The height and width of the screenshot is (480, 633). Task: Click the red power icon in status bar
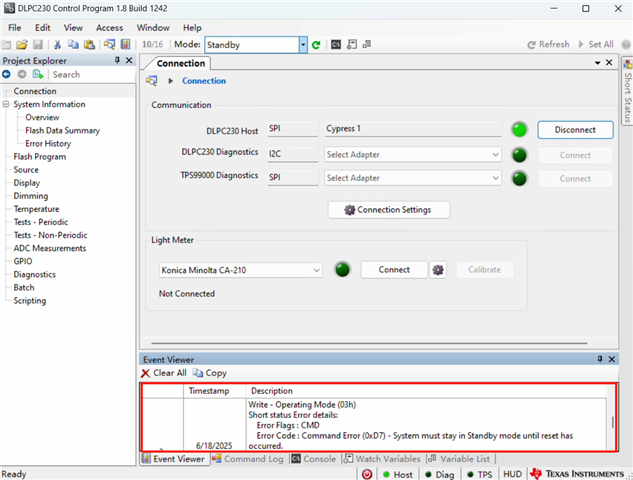pos(367,474)
